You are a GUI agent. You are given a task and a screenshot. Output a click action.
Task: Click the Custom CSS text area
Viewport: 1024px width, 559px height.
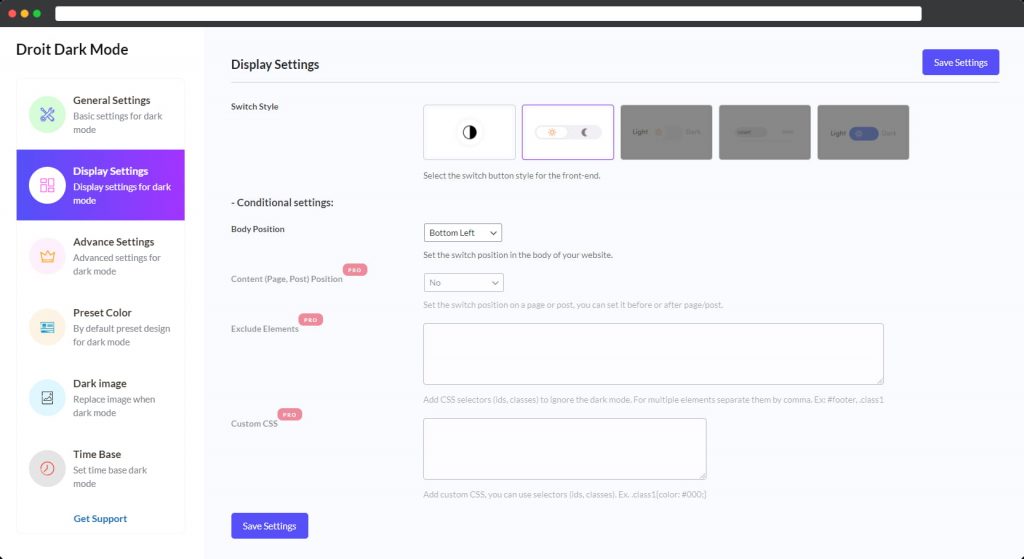(564, 449)
